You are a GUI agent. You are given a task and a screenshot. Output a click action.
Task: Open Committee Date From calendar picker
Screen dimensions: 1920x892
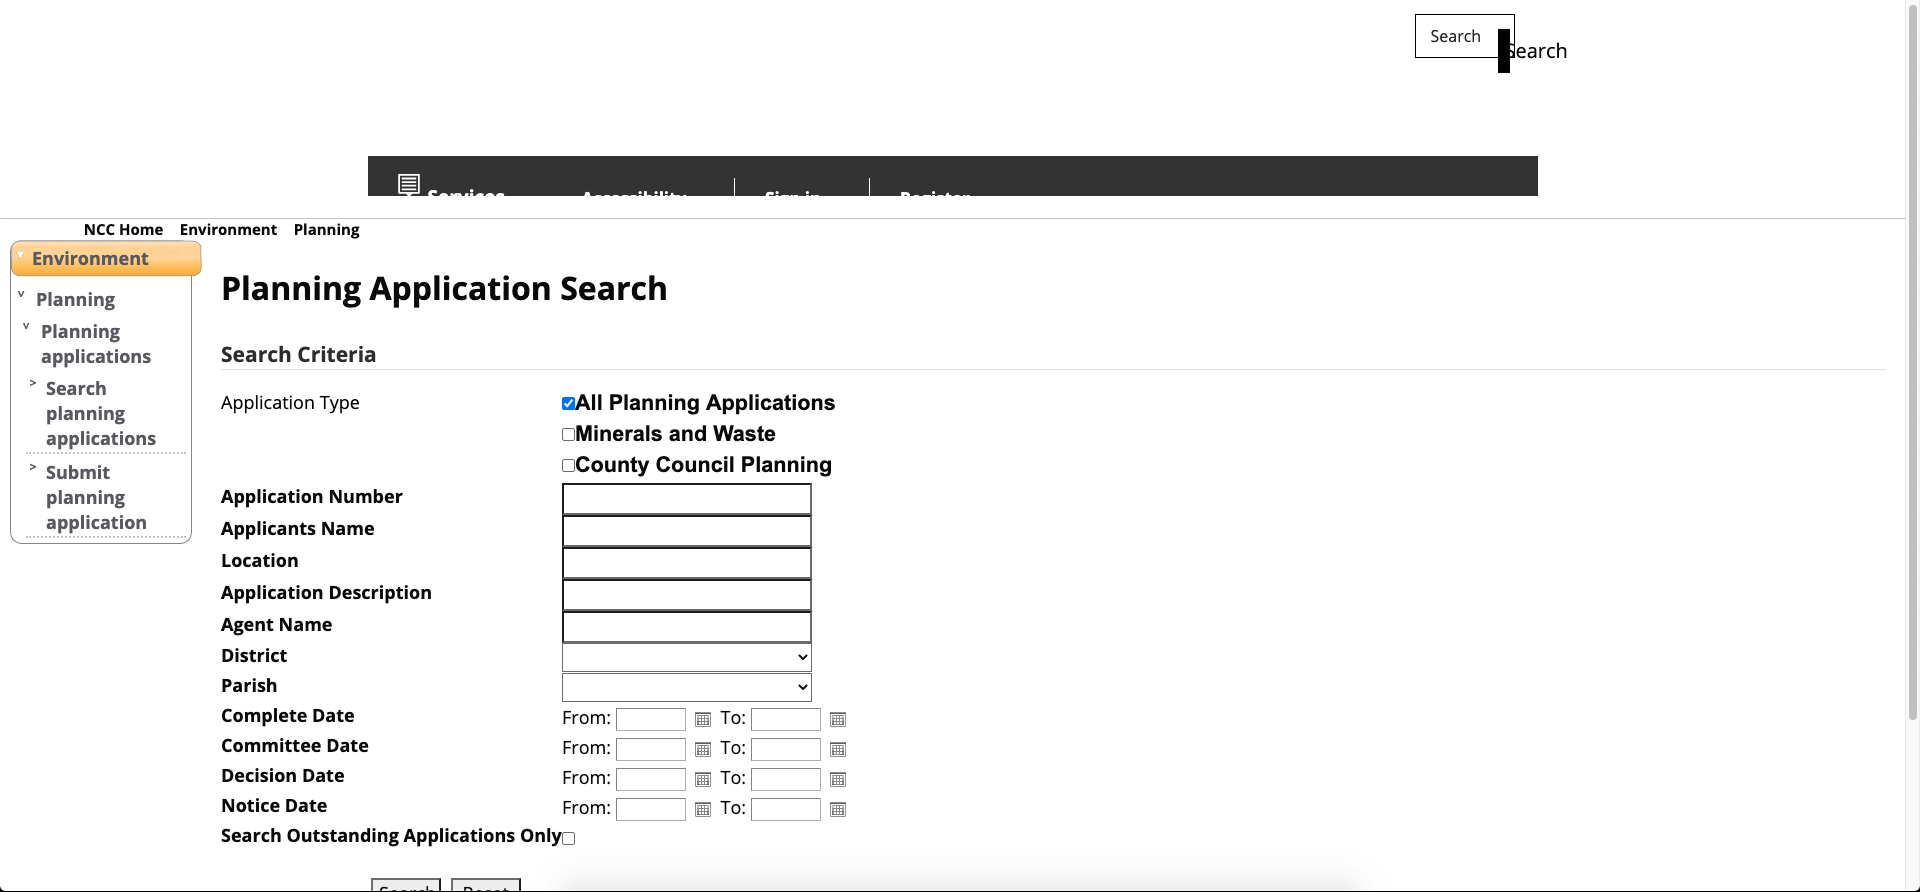click(703, 750)
